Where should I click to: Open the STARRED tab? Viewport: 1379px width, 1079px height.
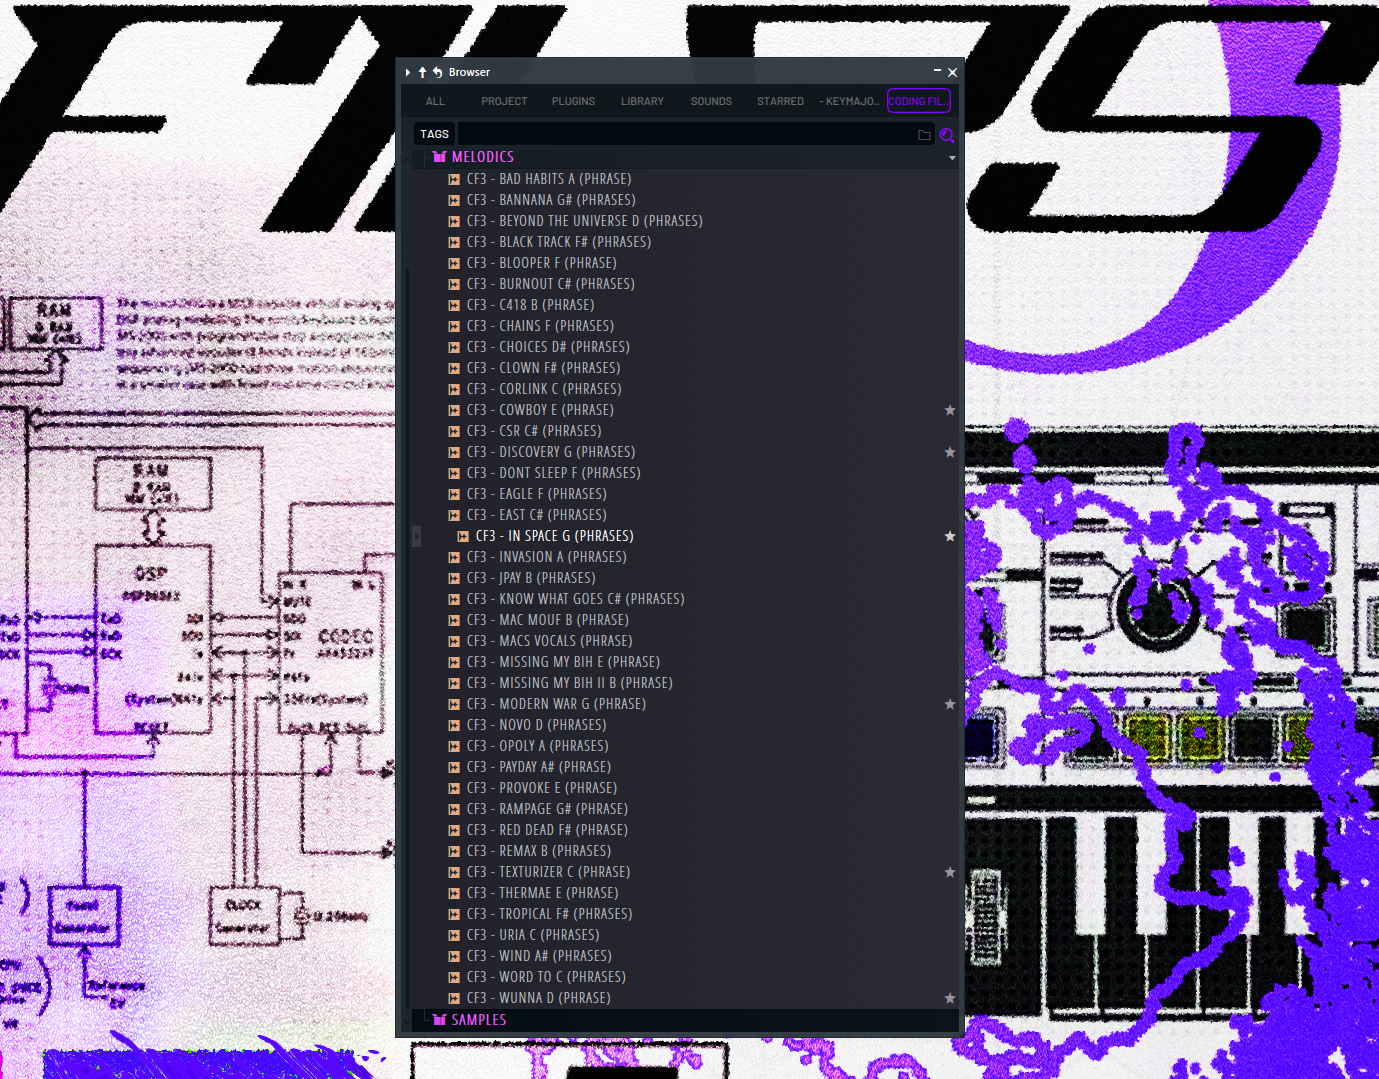tap(780, 101)
